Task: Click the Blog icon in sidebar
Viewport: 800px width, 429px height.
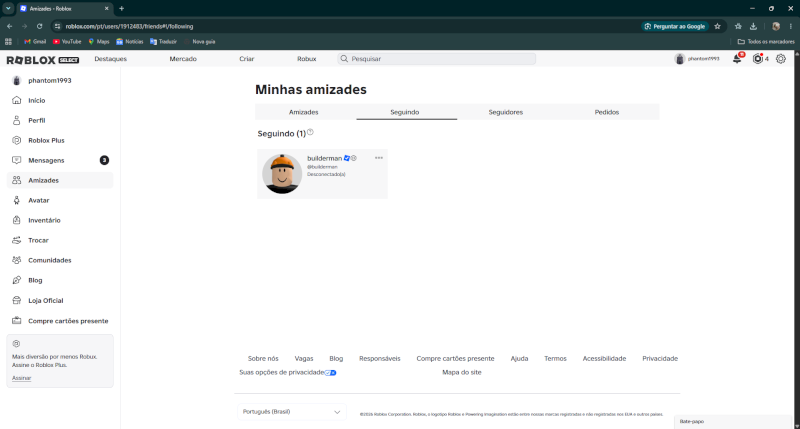Action: coord(17,280)
